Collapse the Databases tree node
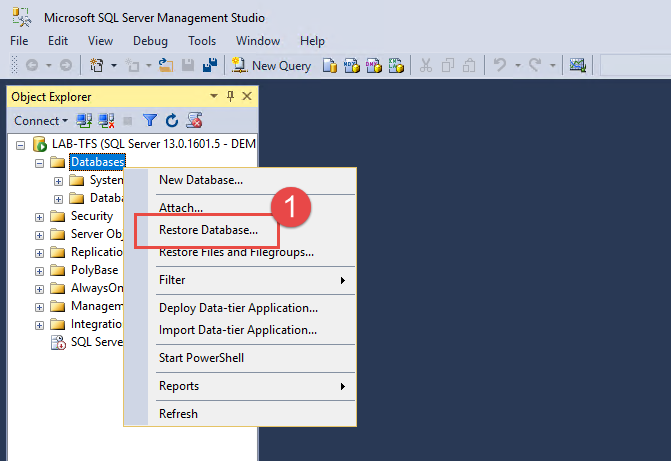The width and height of the screenshot is (671, 461). click(40, 162)
